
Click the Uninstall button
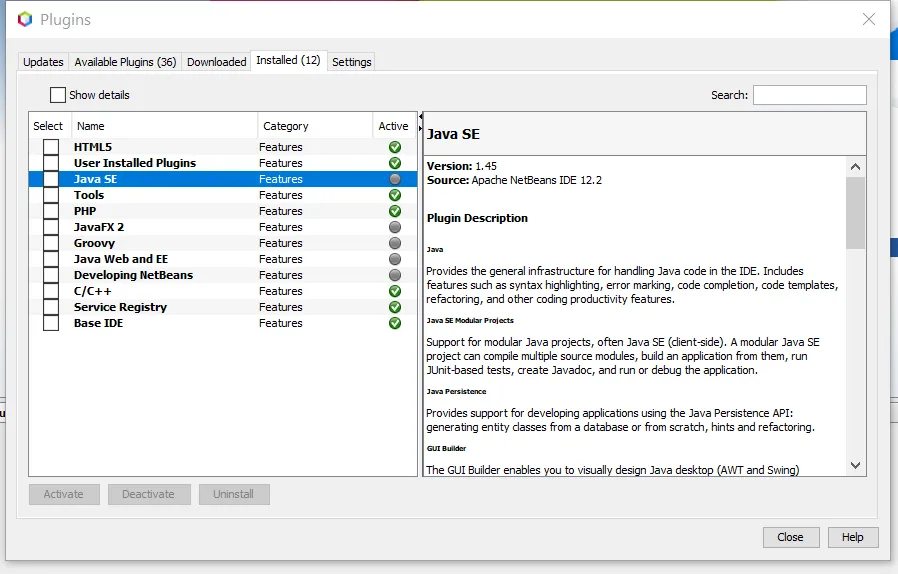tap(234, 494)
